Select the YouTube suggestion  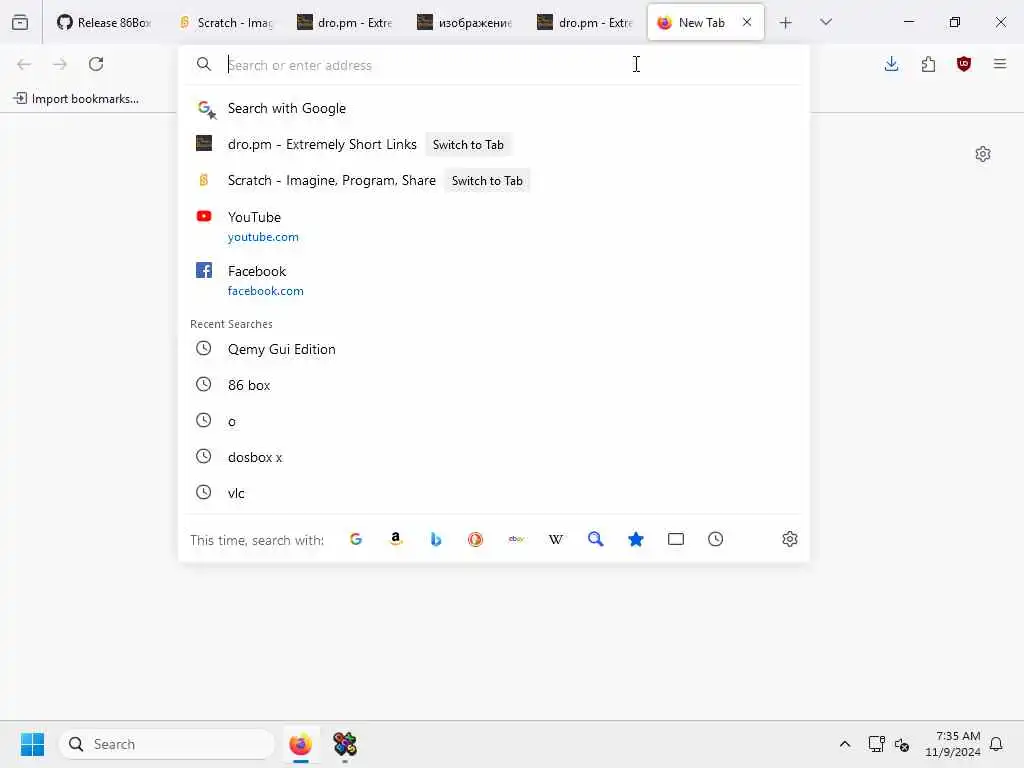pyautogui.click(x=494, y=226)
